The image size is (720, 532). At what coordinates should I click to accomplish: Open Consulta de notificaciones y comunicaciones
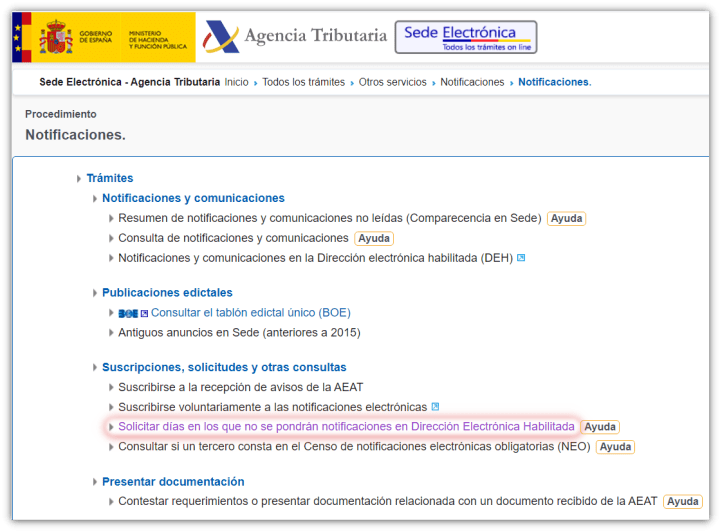pos(233,238)
